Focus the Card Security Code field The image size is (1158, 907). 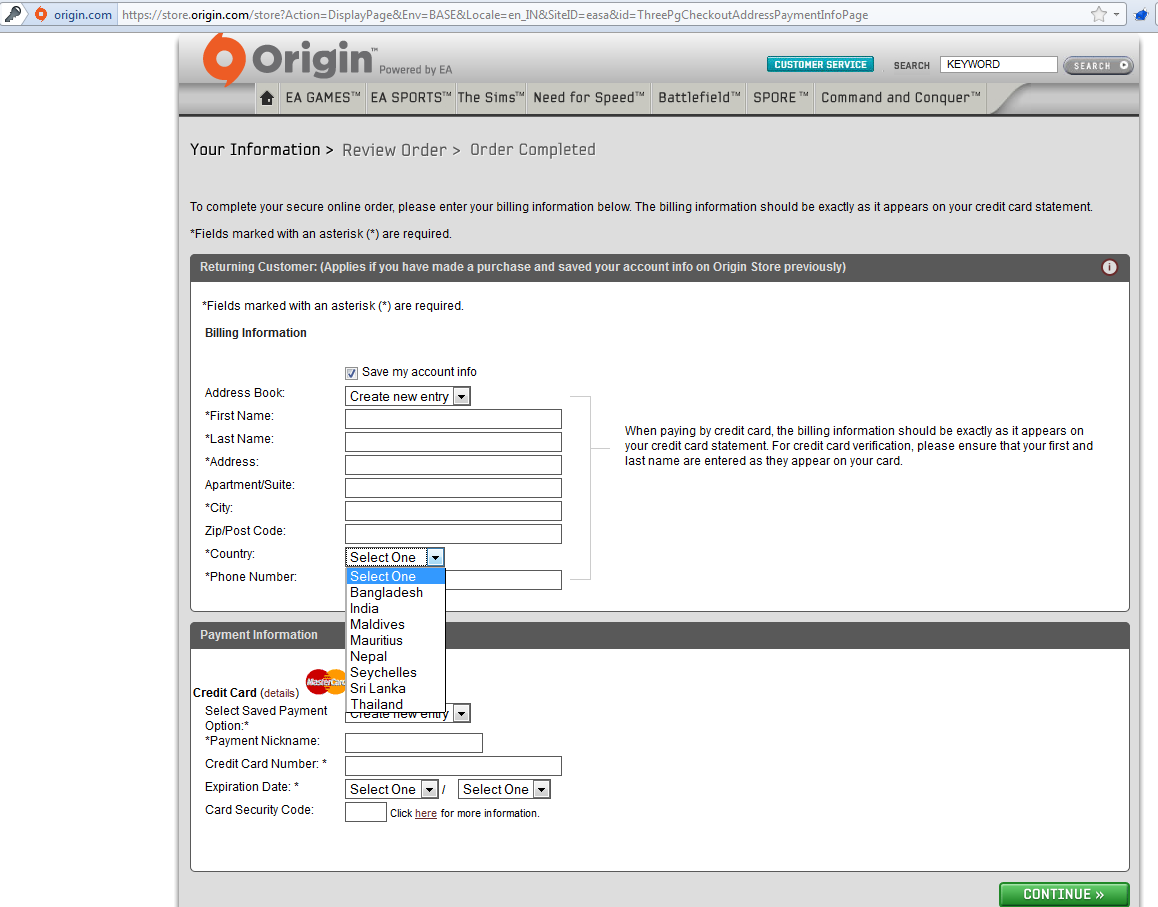pos(366,812)
